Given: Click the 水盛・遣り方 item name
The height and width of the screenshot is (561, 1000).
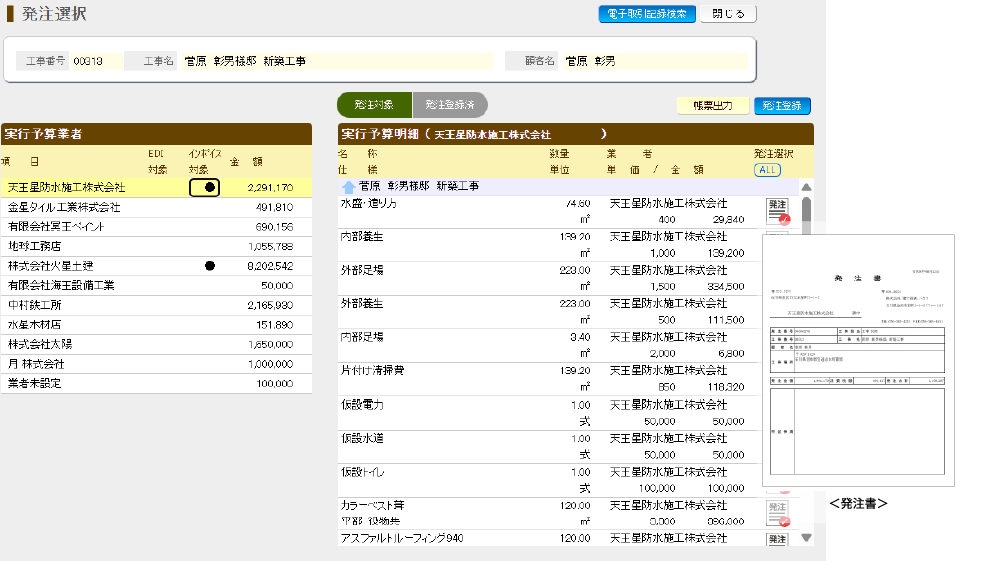Looking at the screenshot, I should click(369, 203).
